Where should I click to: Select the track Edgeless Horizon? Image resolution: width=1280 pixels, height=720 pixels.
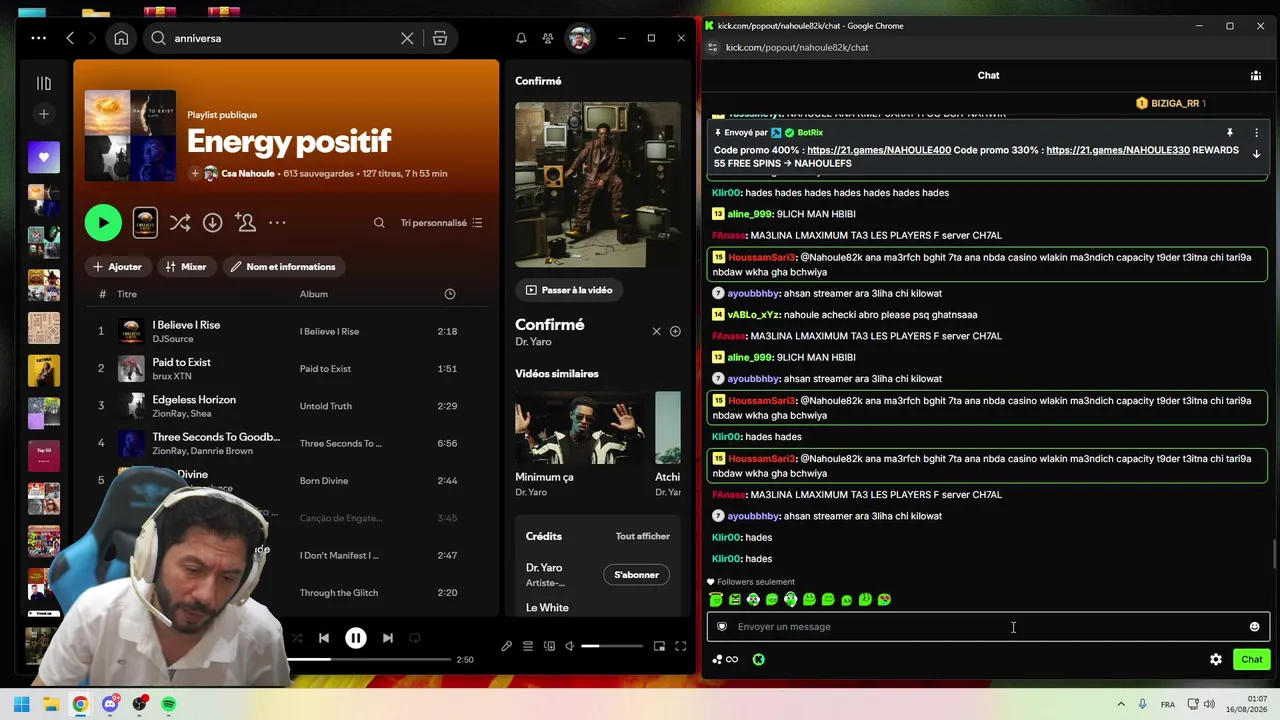tap(194, 399)
